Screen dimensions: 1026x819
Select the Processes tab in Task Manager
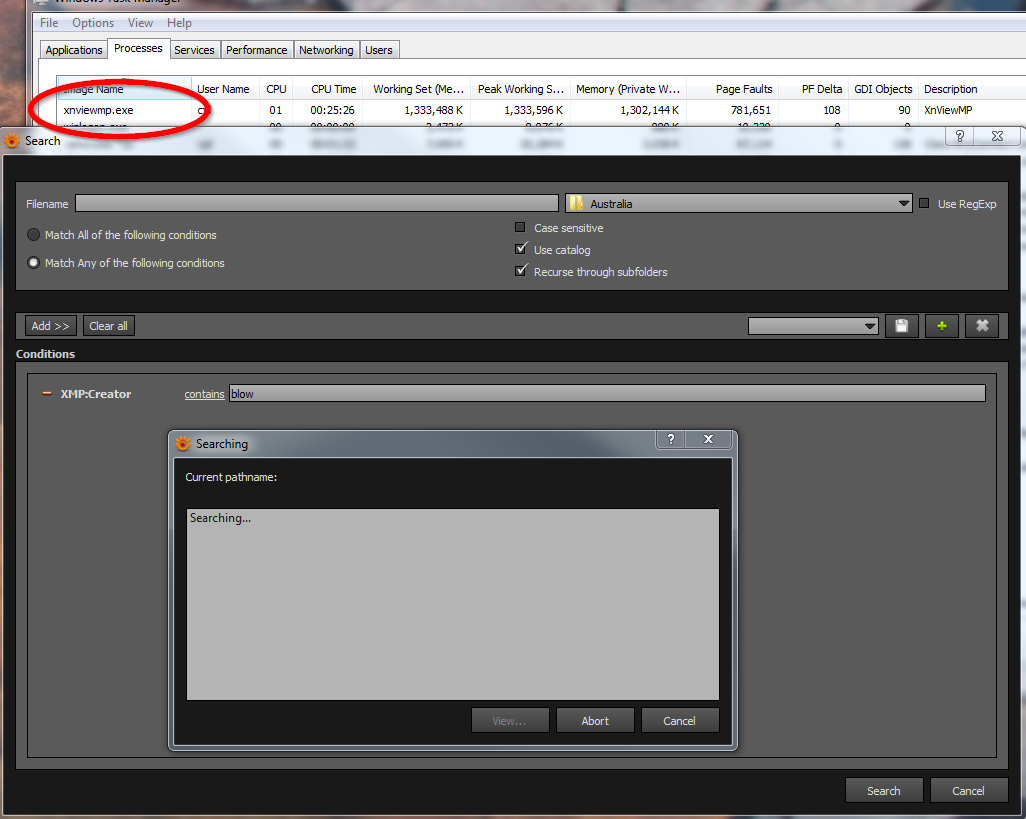tap(137, 48)
